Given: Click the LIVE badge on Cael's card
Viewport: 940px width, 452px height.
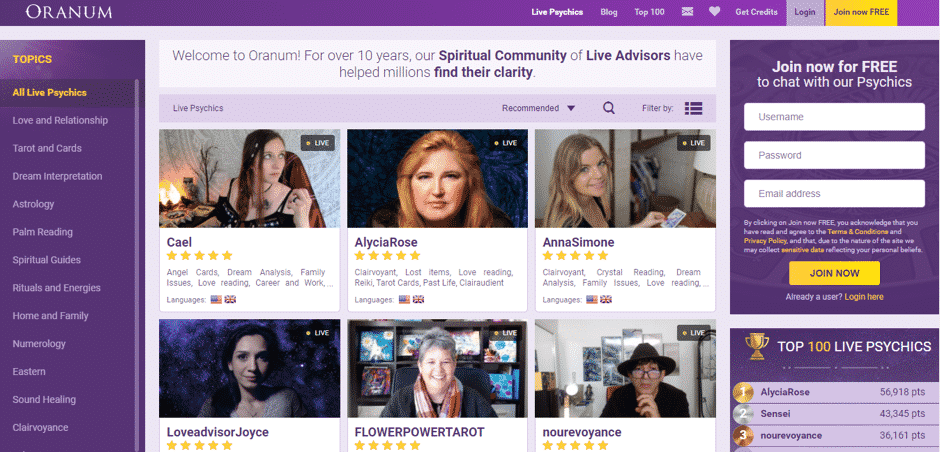Looking at the screenshot, I should tap(318, 143).
